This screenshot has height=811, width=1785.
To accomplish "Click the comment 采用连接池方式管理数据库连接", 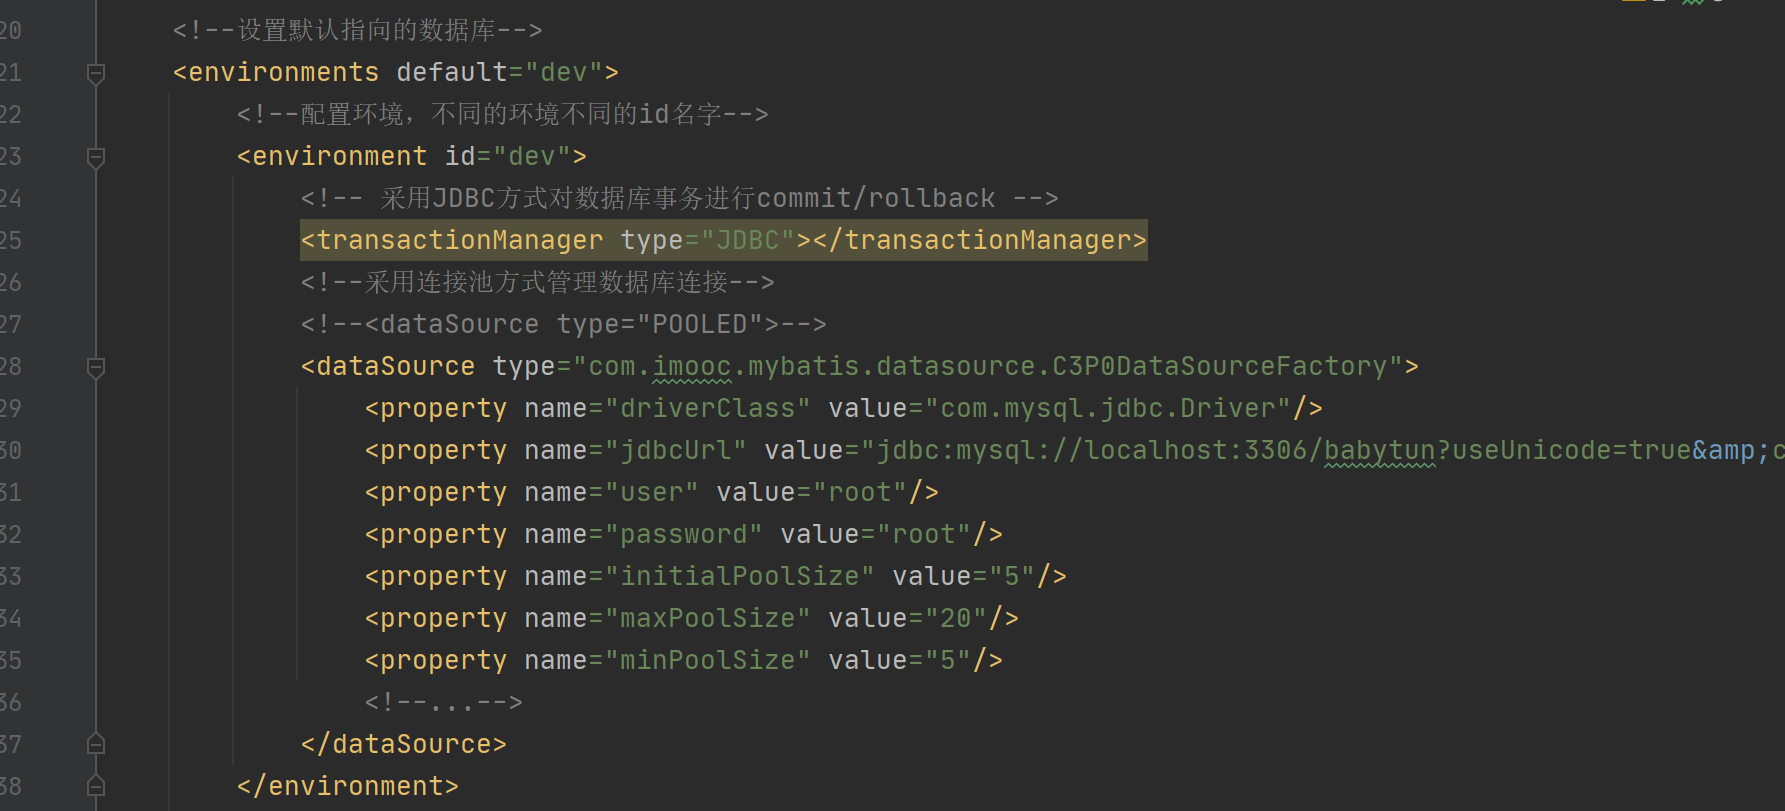I will (537, 282).
